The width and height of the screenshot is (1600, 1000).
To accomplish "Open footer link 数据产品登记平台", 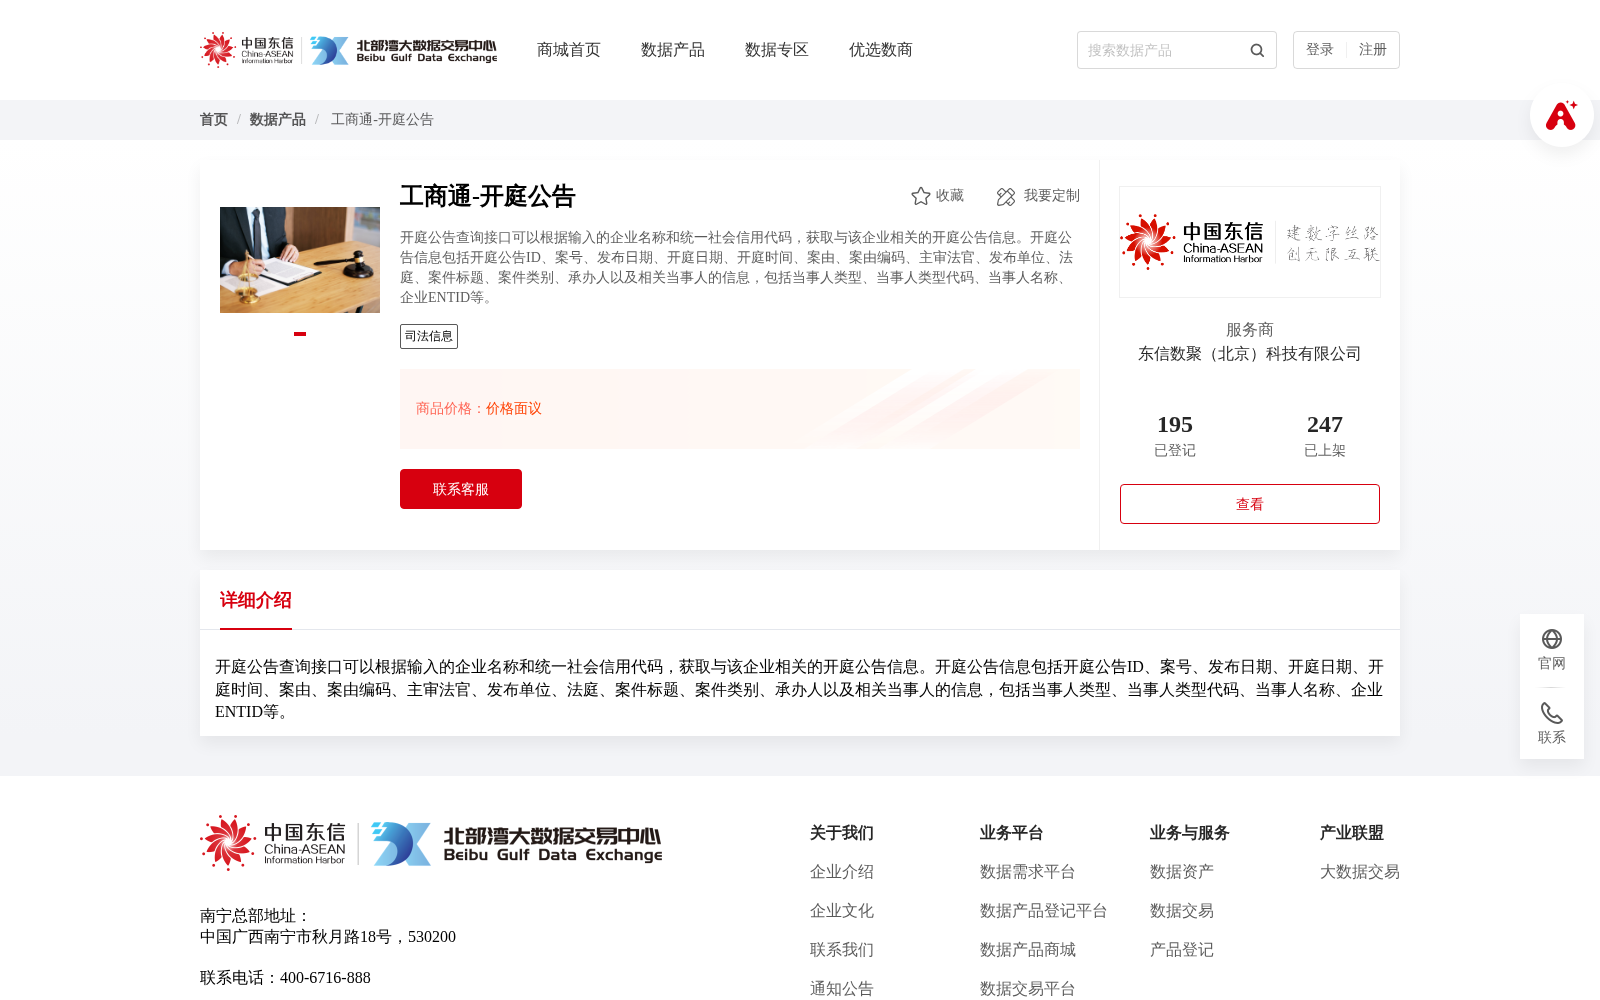I will point(1044,911).
